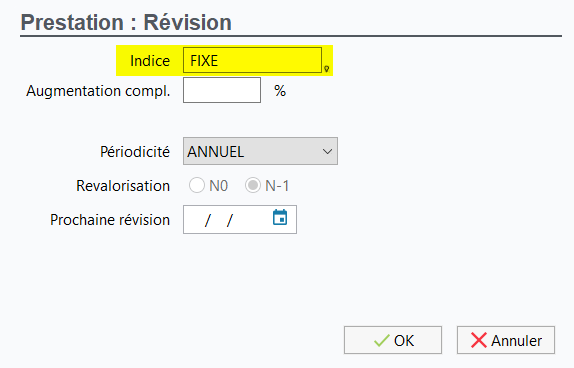Click the percent sign after Augmentation field

coord(280,90)
